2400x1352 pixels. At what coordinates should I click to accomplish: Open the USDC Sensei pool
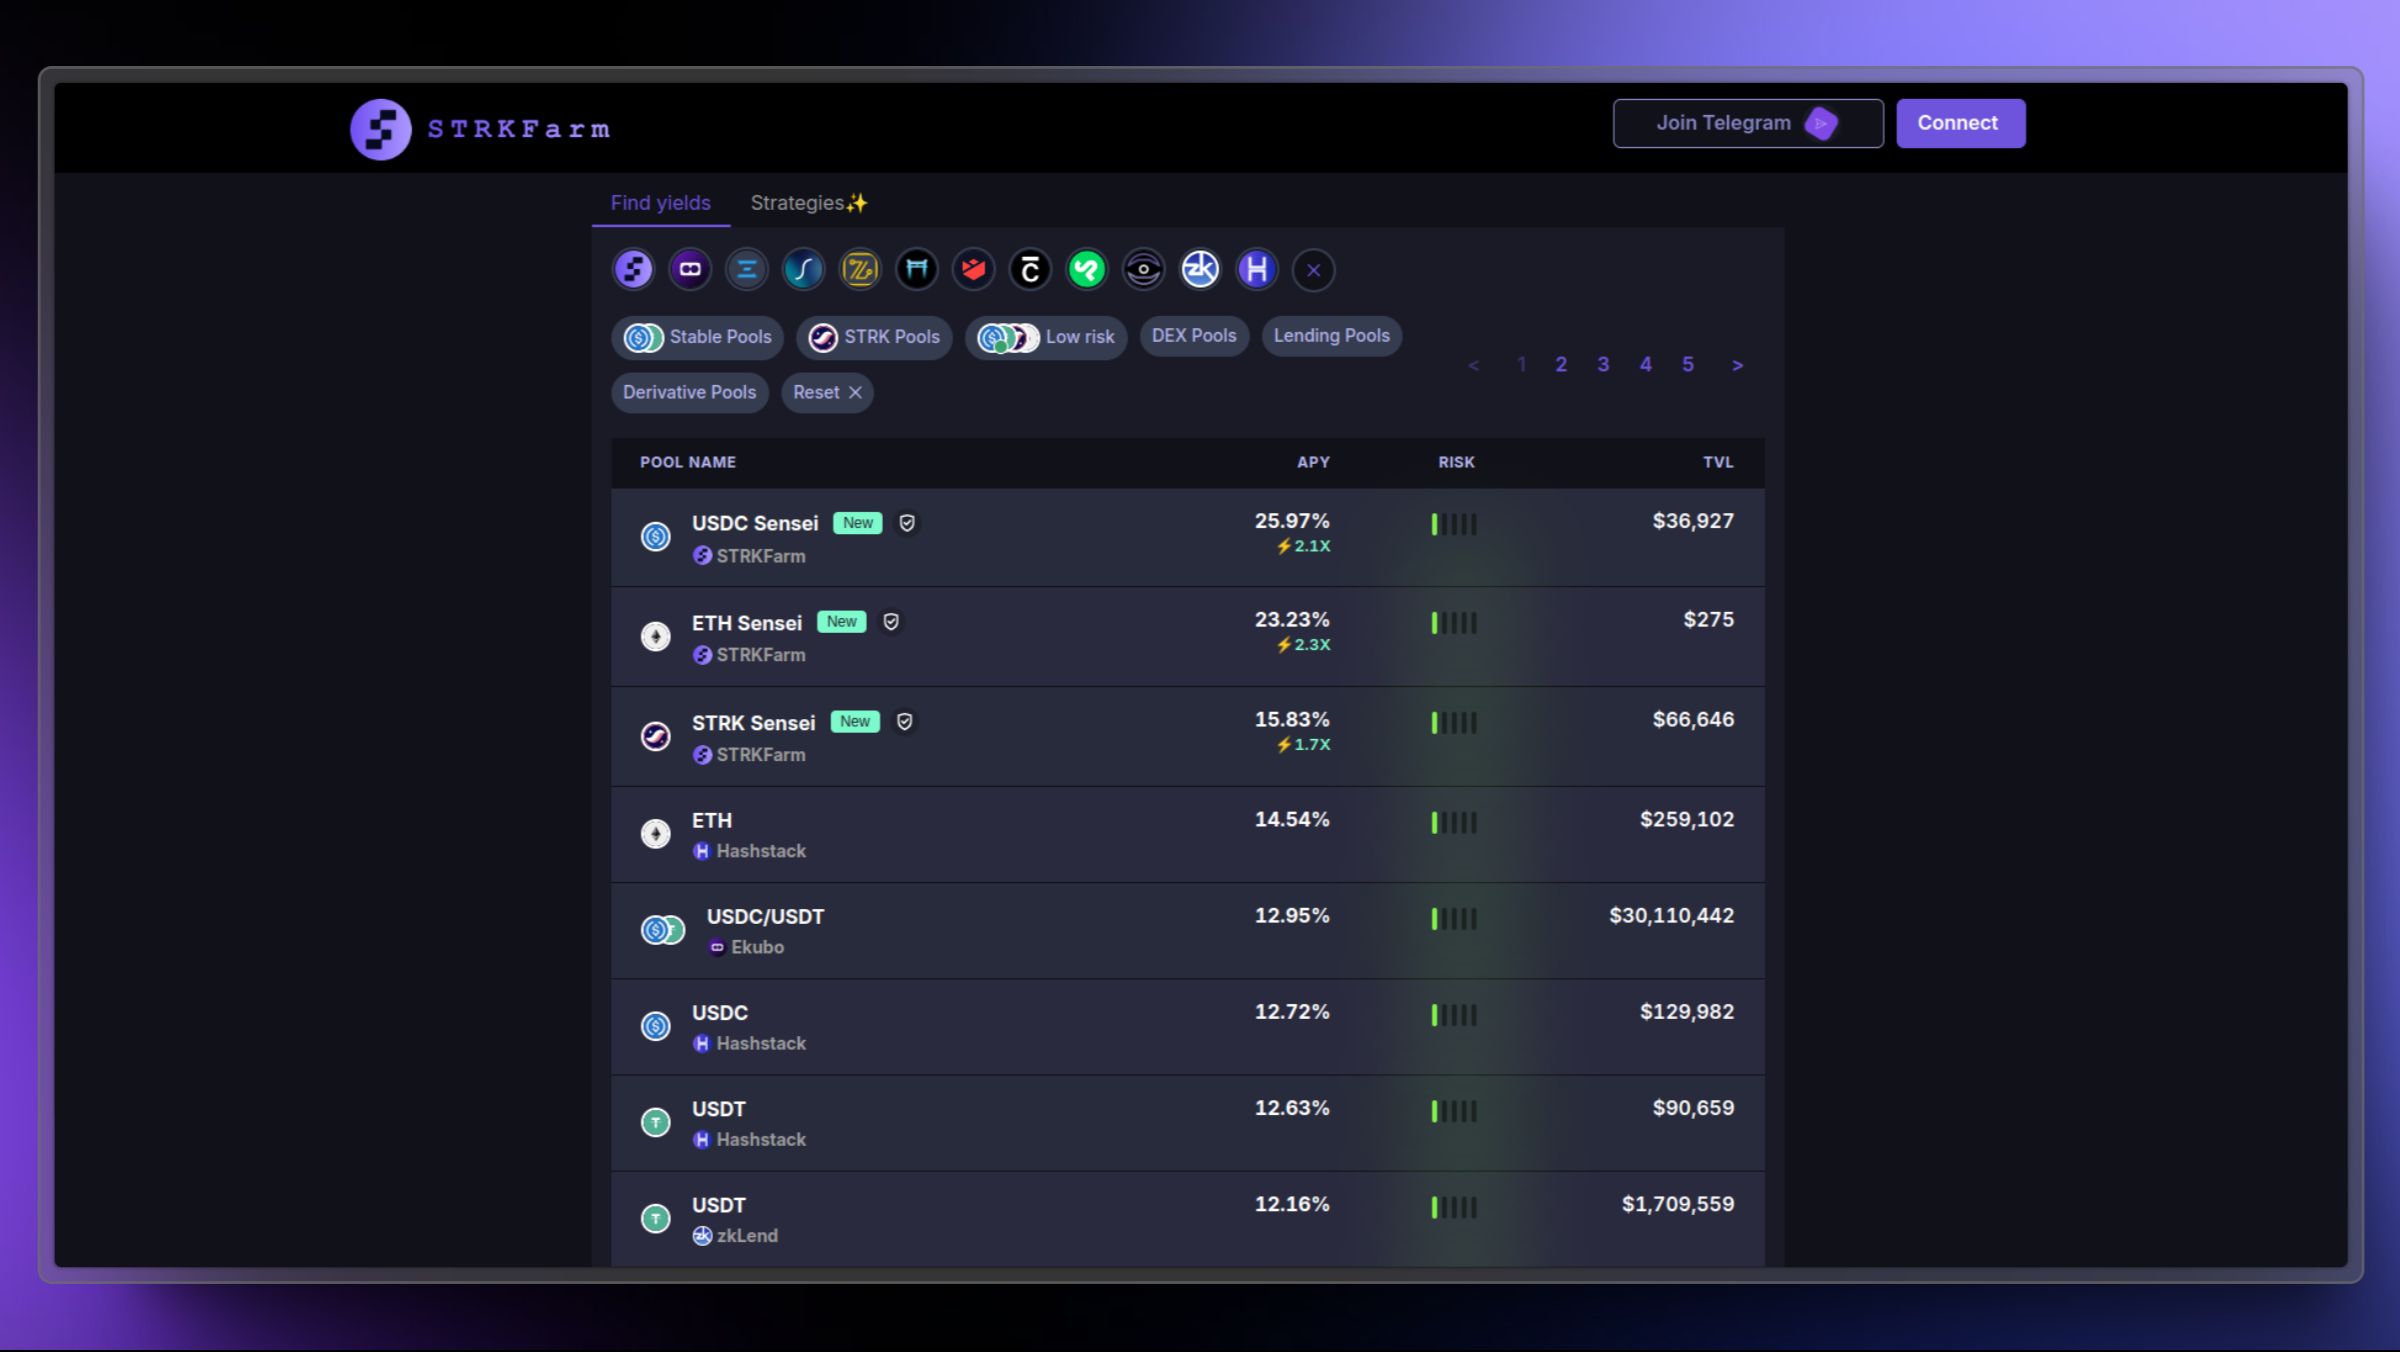1188,537
